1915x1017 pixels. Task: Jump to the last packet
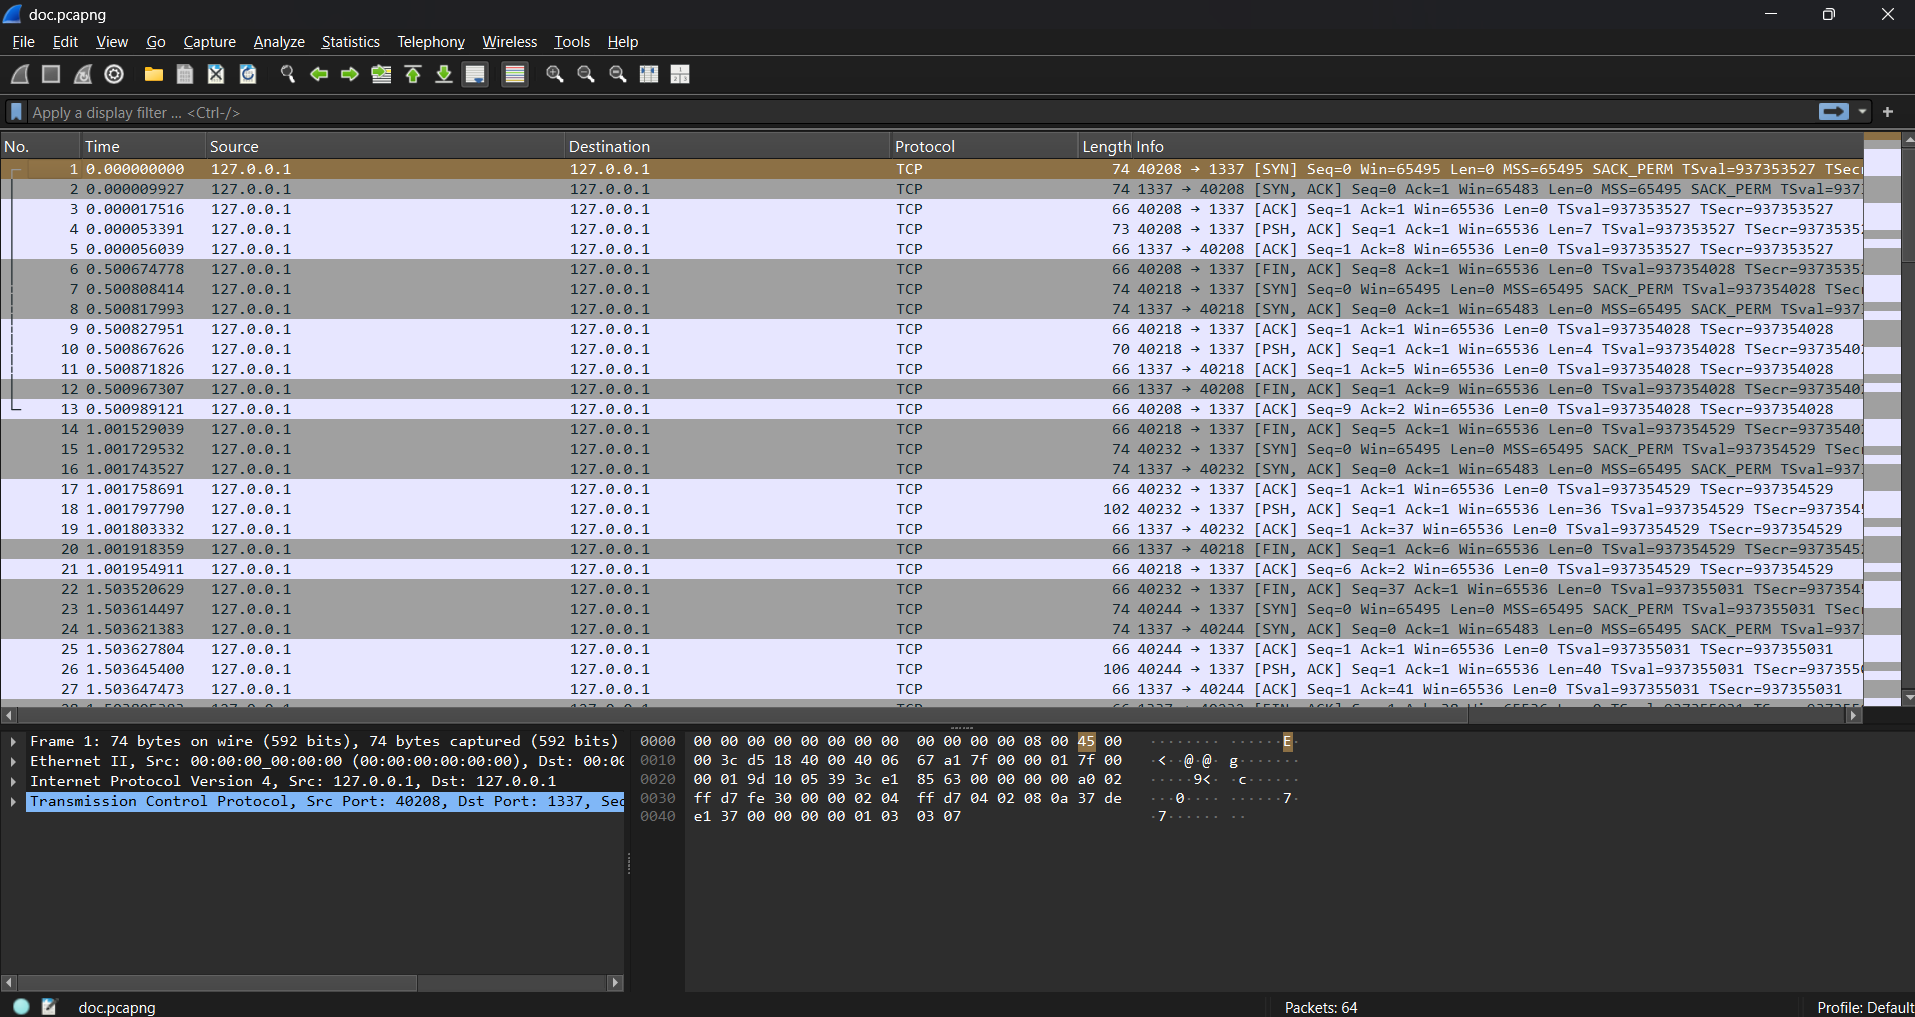(x=444, y=74)
